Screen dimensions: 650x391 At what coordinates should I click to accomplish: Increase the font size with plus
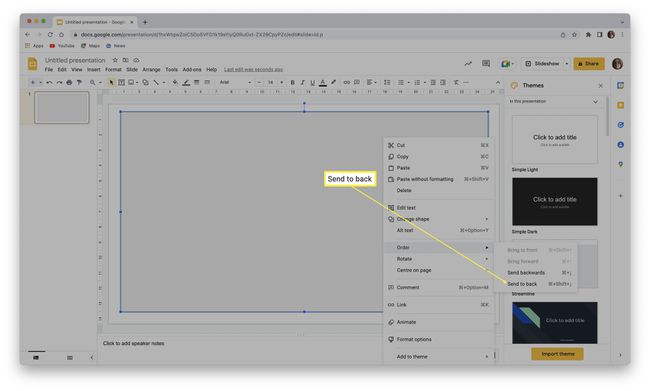tap(281, 83)
